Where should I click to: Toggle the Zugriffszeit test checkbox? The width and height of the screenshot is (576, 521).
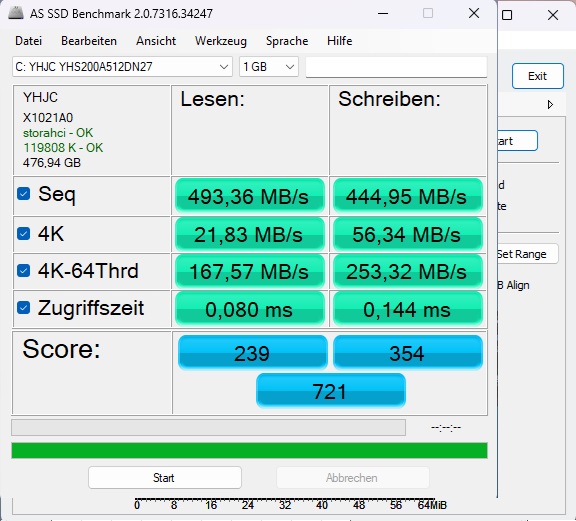coord(24,308)
